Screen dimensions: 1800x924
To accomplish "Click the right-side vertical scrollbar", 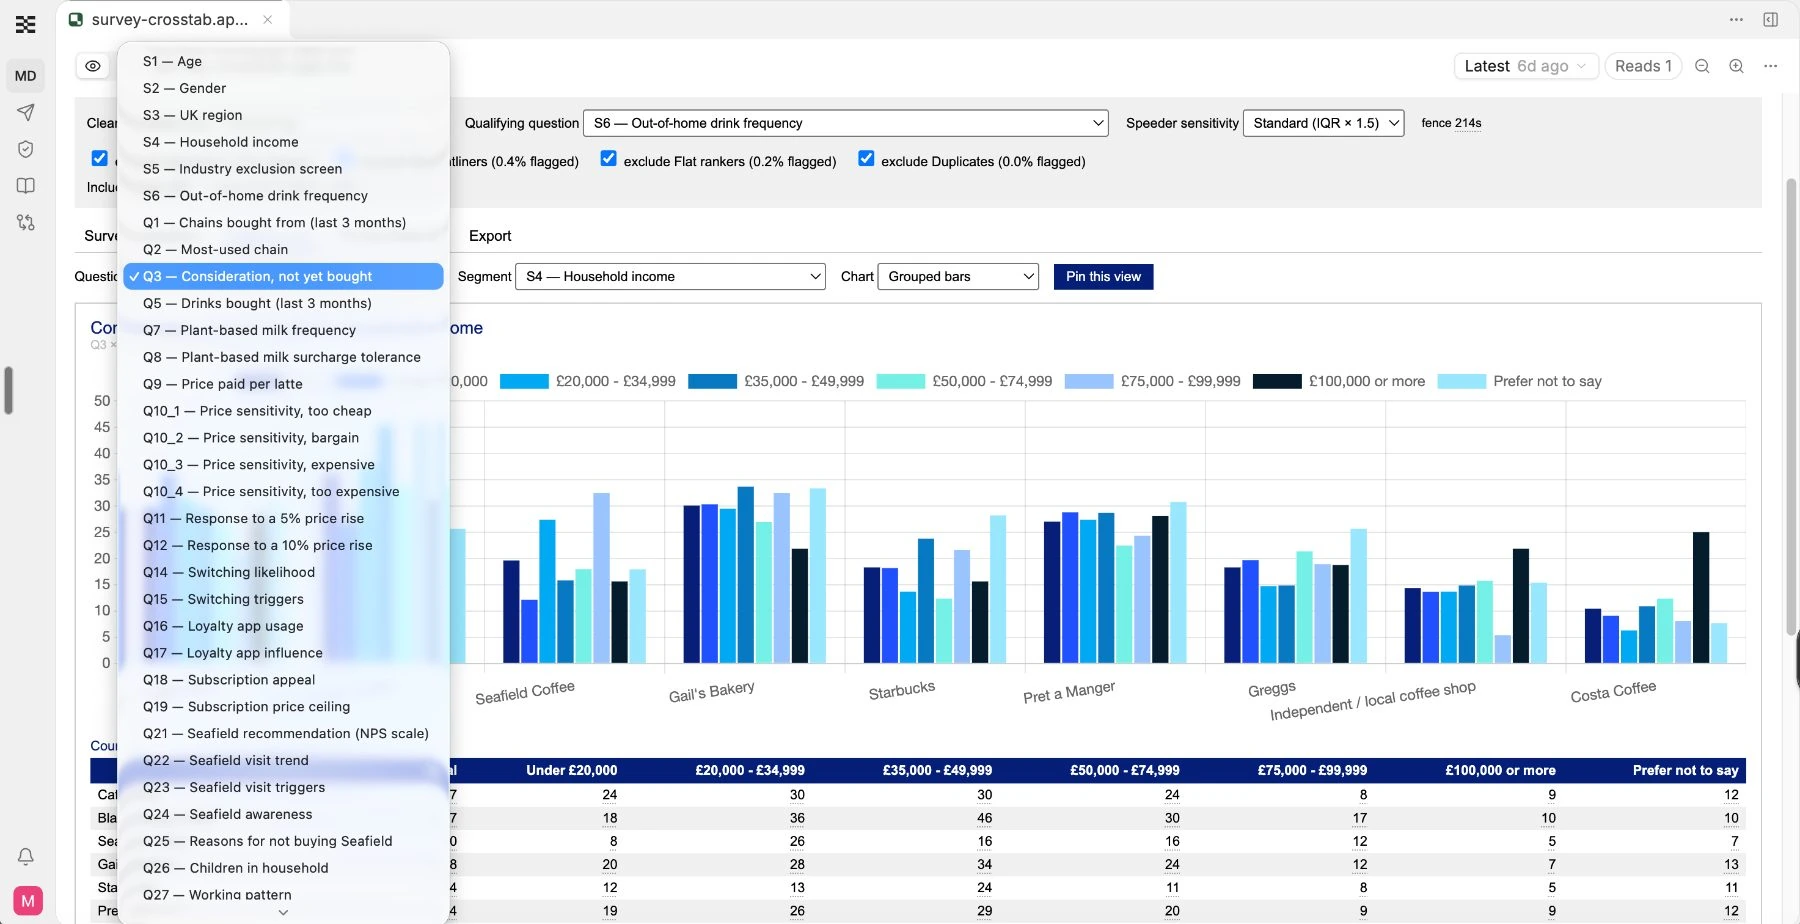I will click(1790, 405).
